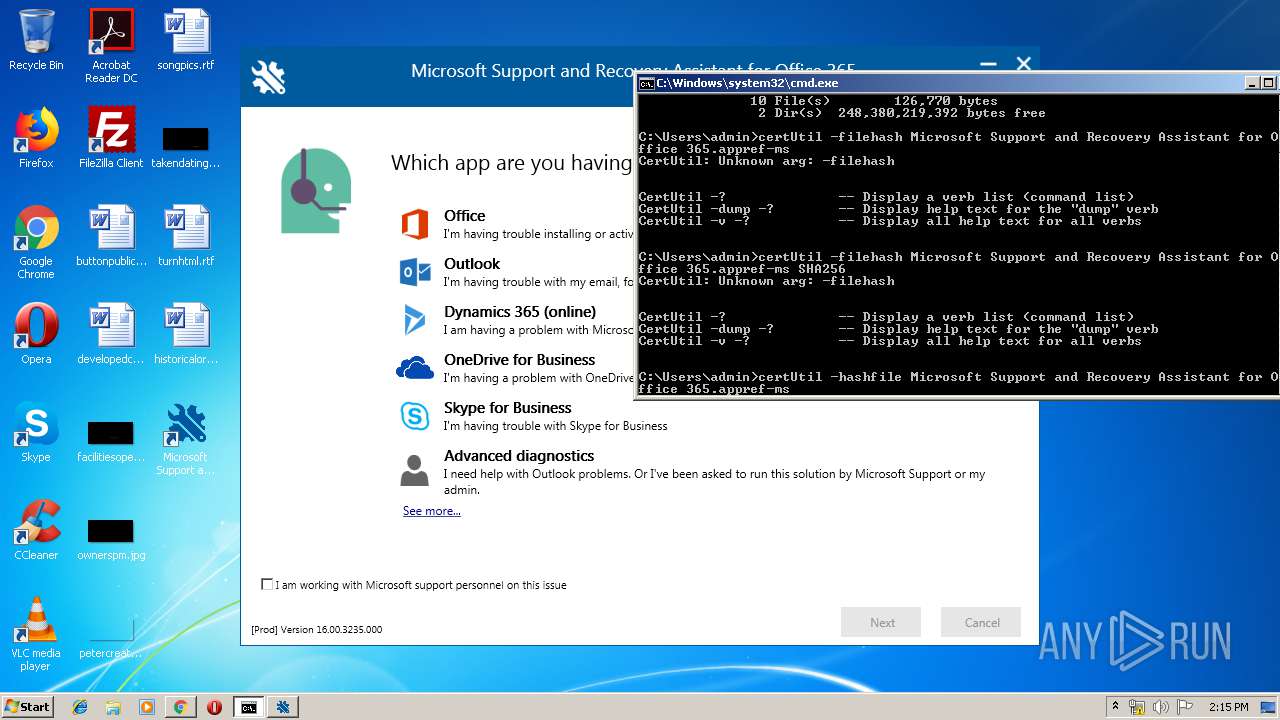The height and width of the screenshot is (720, 1280).
Task: Minimize the cmd.exe window
Action: pos(1251,83)
